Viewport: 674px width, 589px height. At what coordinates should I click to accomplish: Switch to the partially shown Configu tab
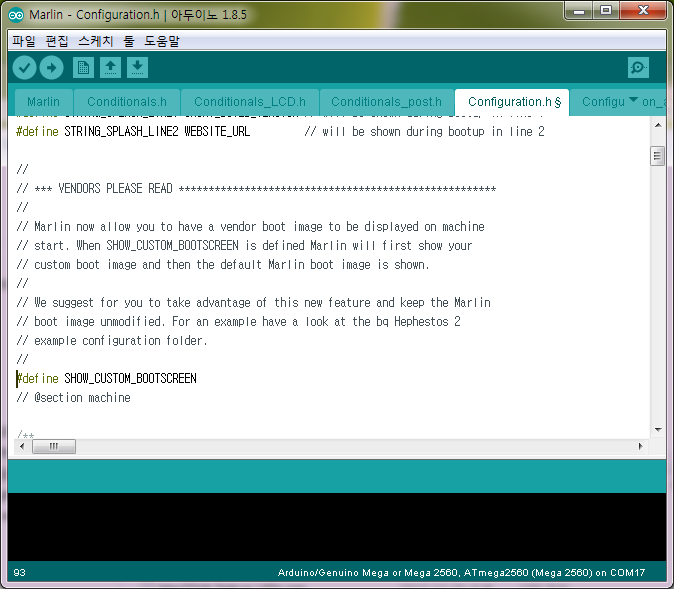603,102
